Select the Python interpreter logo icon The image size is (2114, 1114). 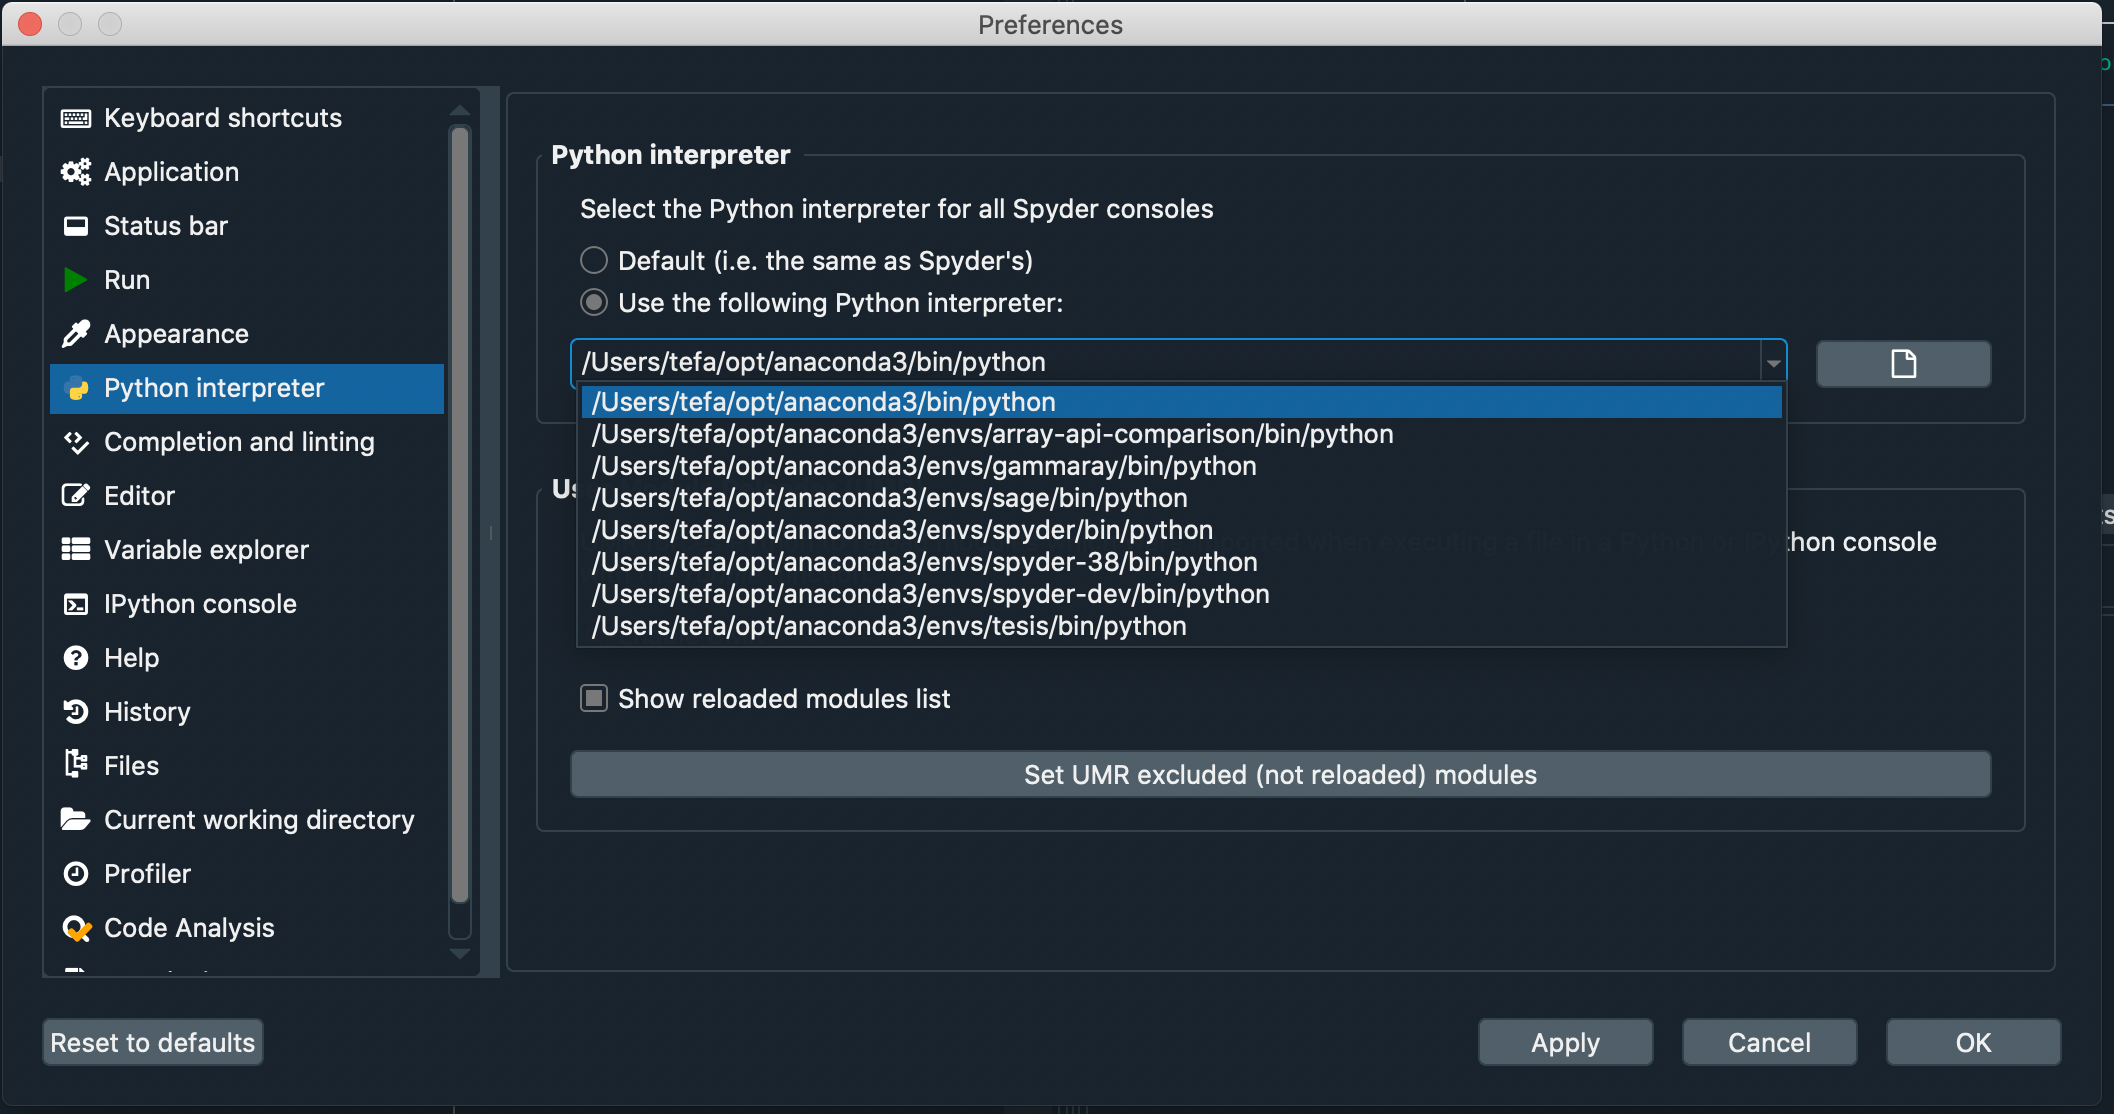coord(77,388)
